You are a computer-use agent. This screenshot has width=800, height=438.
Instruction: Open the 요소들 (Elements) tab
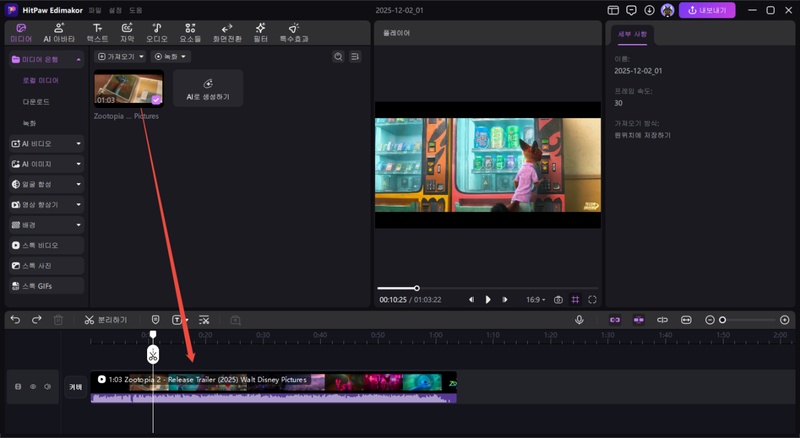190,33
